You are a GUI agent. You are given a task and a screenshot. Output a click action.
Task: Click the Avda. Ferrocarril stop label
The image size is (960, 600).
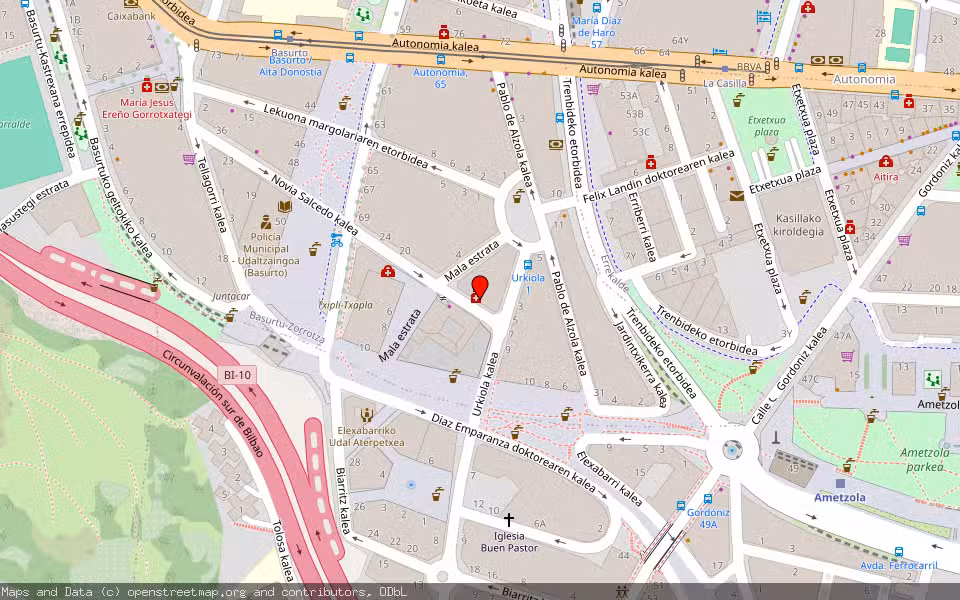tap(899, 565)
